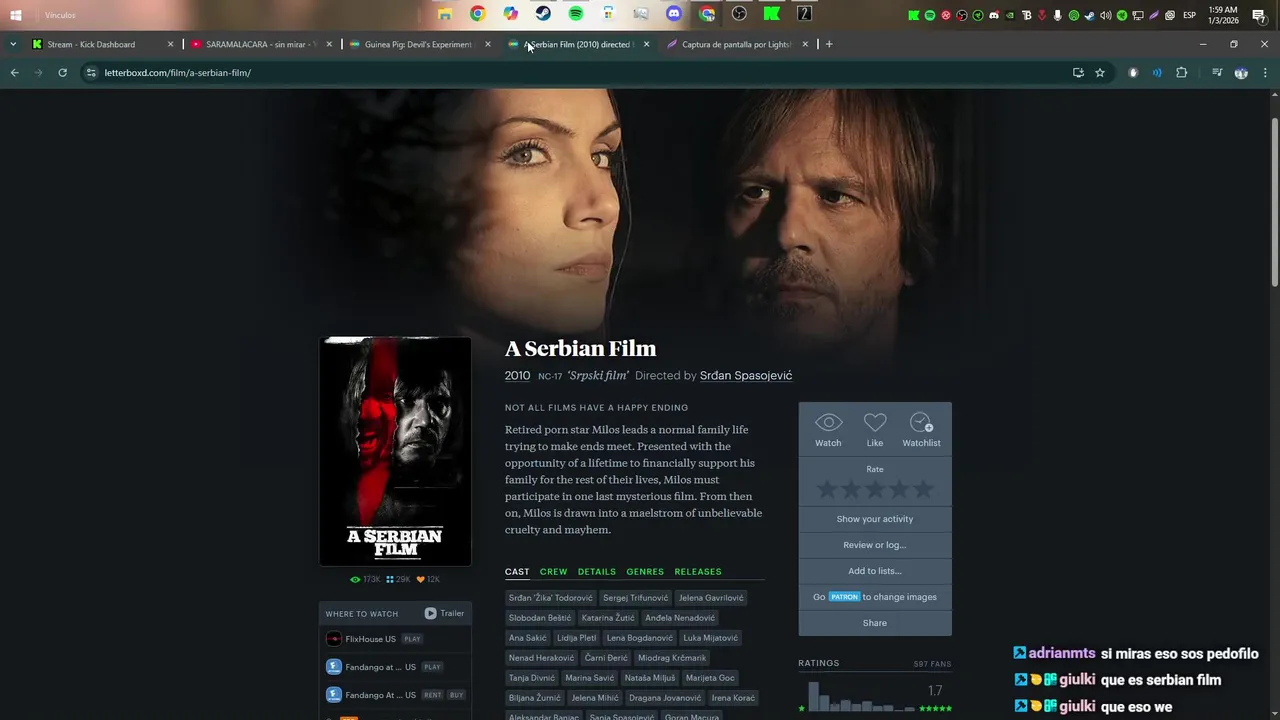Close the Guinea Pig browser tab
Viewport: 1280px width, 720px height.
[488, 44]
